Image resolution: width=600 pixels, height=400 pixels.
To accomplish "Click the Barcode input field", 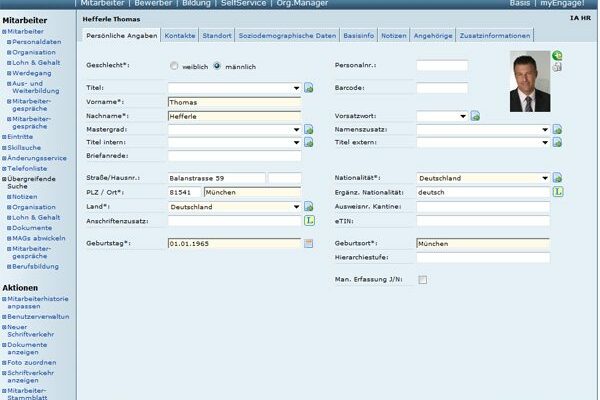I will coord(442,88).
